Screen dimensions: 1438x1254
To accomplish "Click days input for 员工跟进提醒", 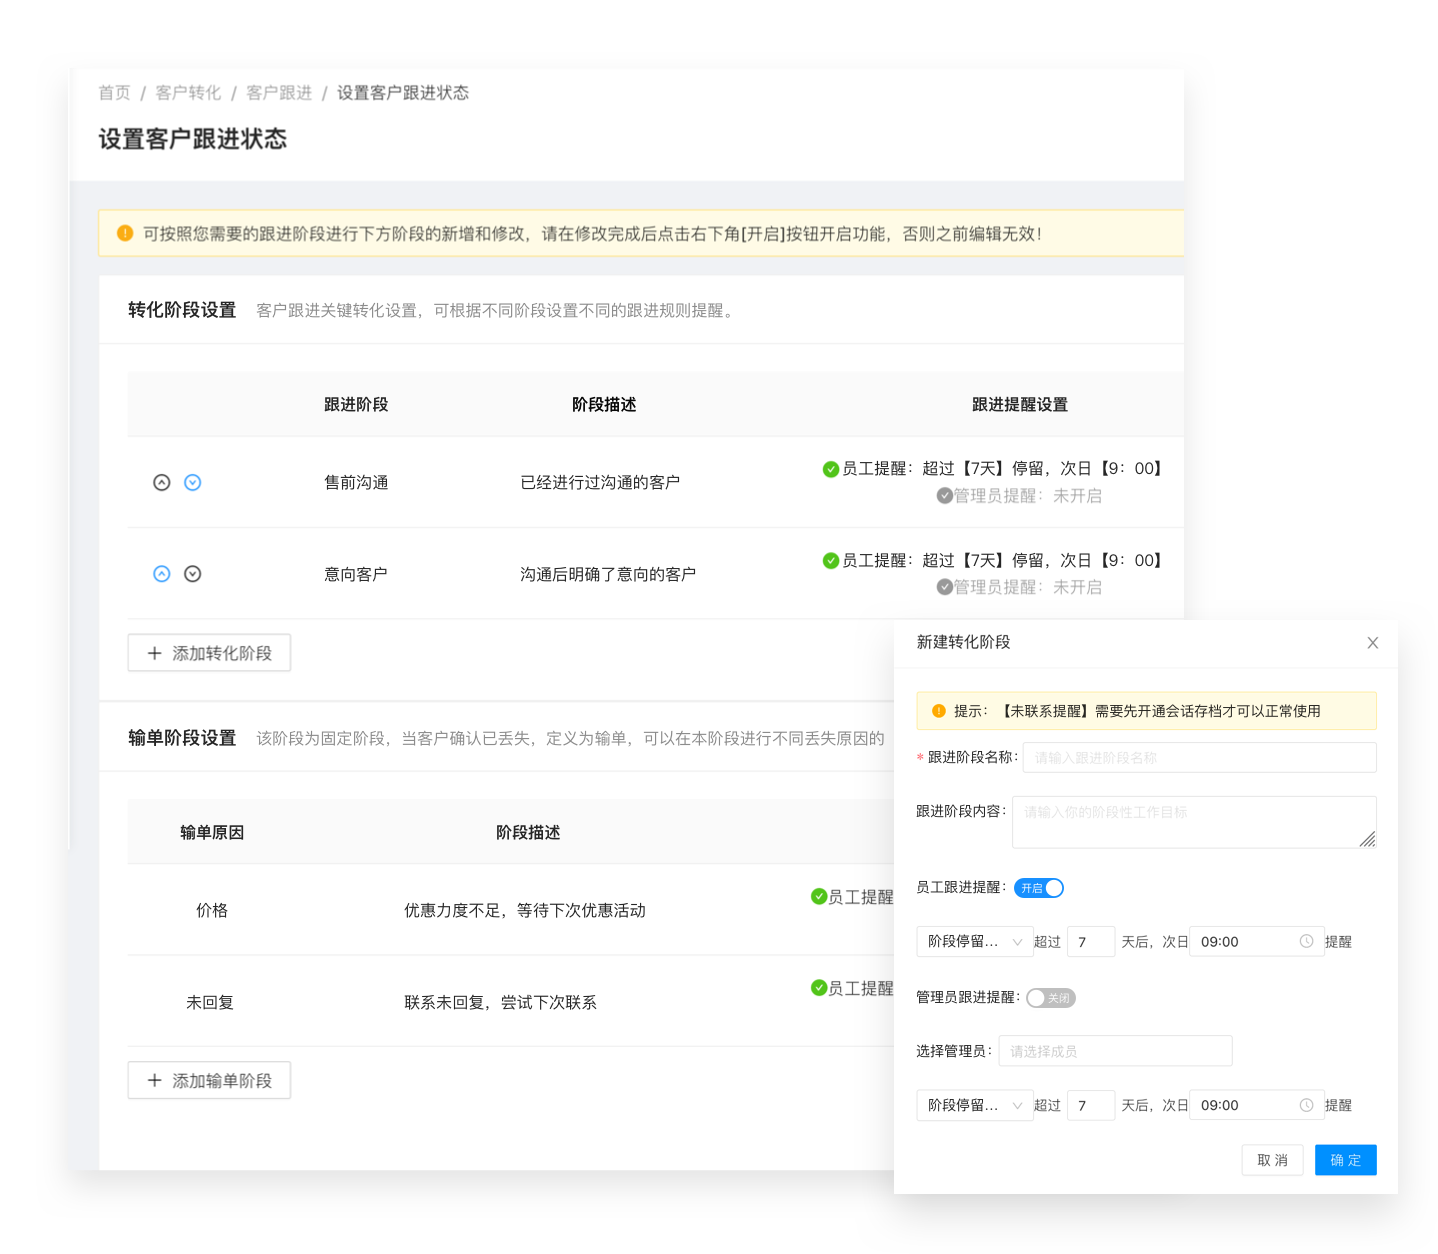I will click(x=1091, y=942).
